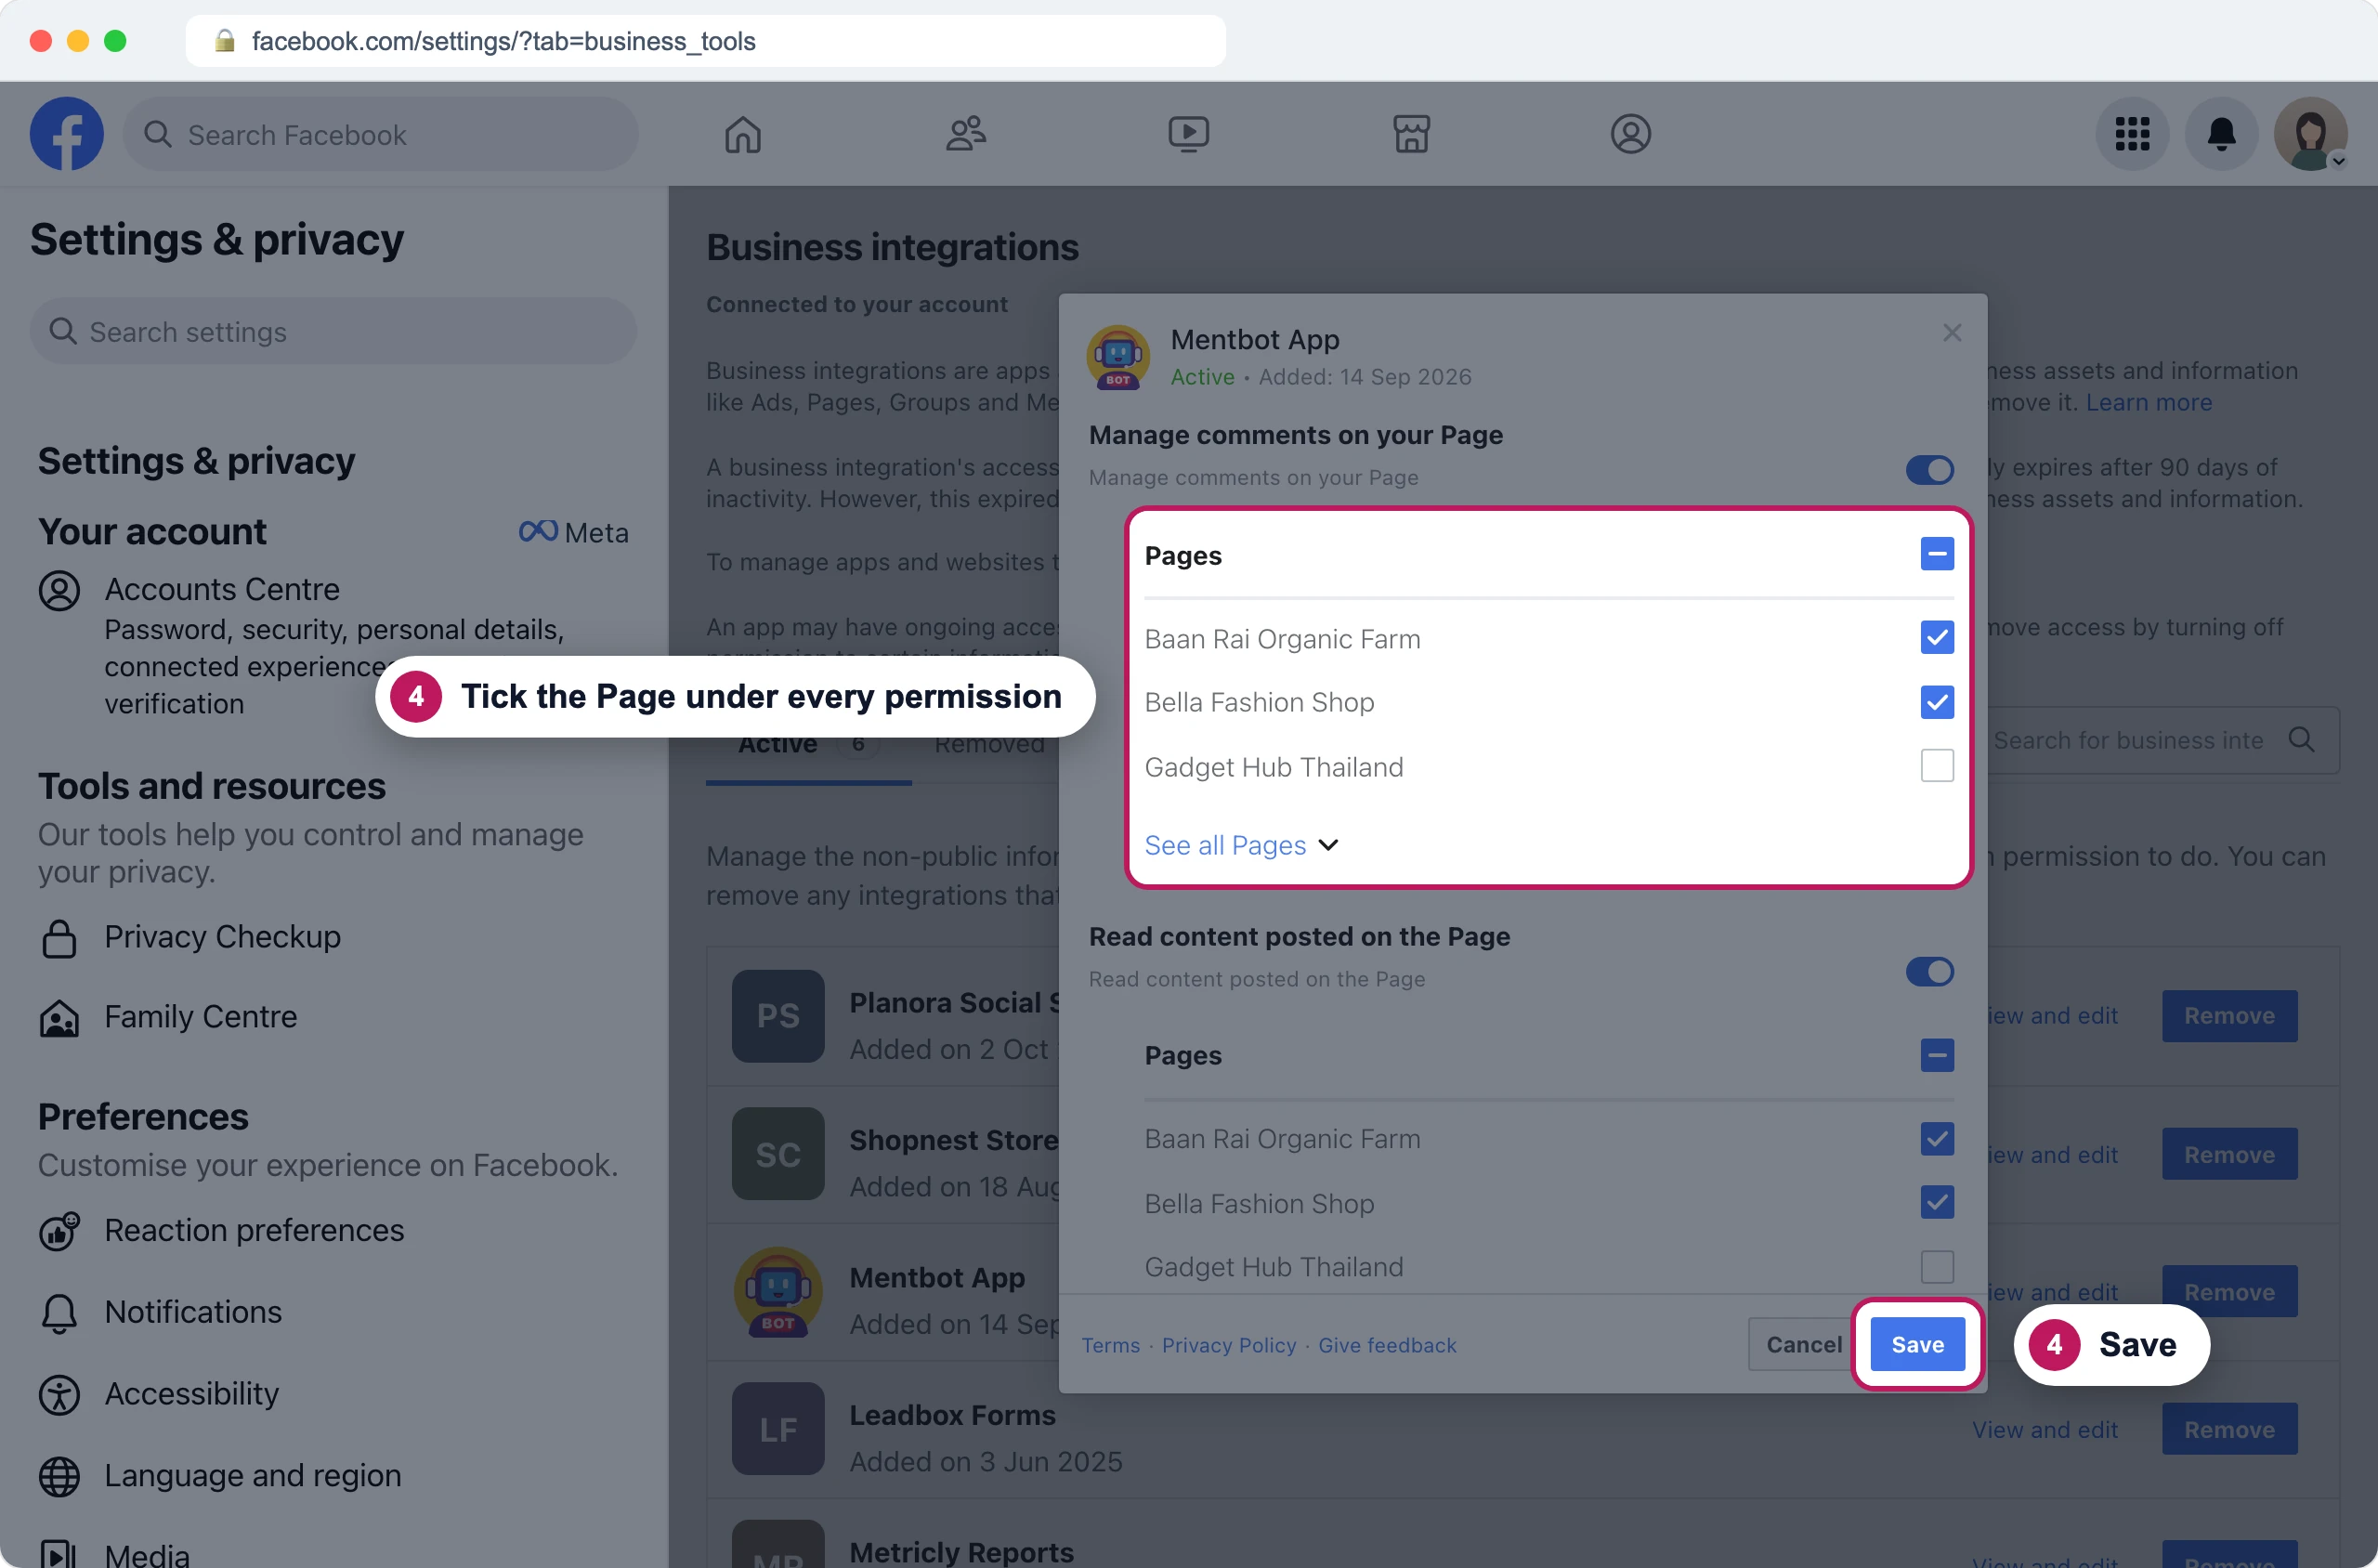This screenshot has width=2378, height=1568.
Task: Uncheck Bella Fashion Shop under Read content
Action: [x=1937, y=1203]
